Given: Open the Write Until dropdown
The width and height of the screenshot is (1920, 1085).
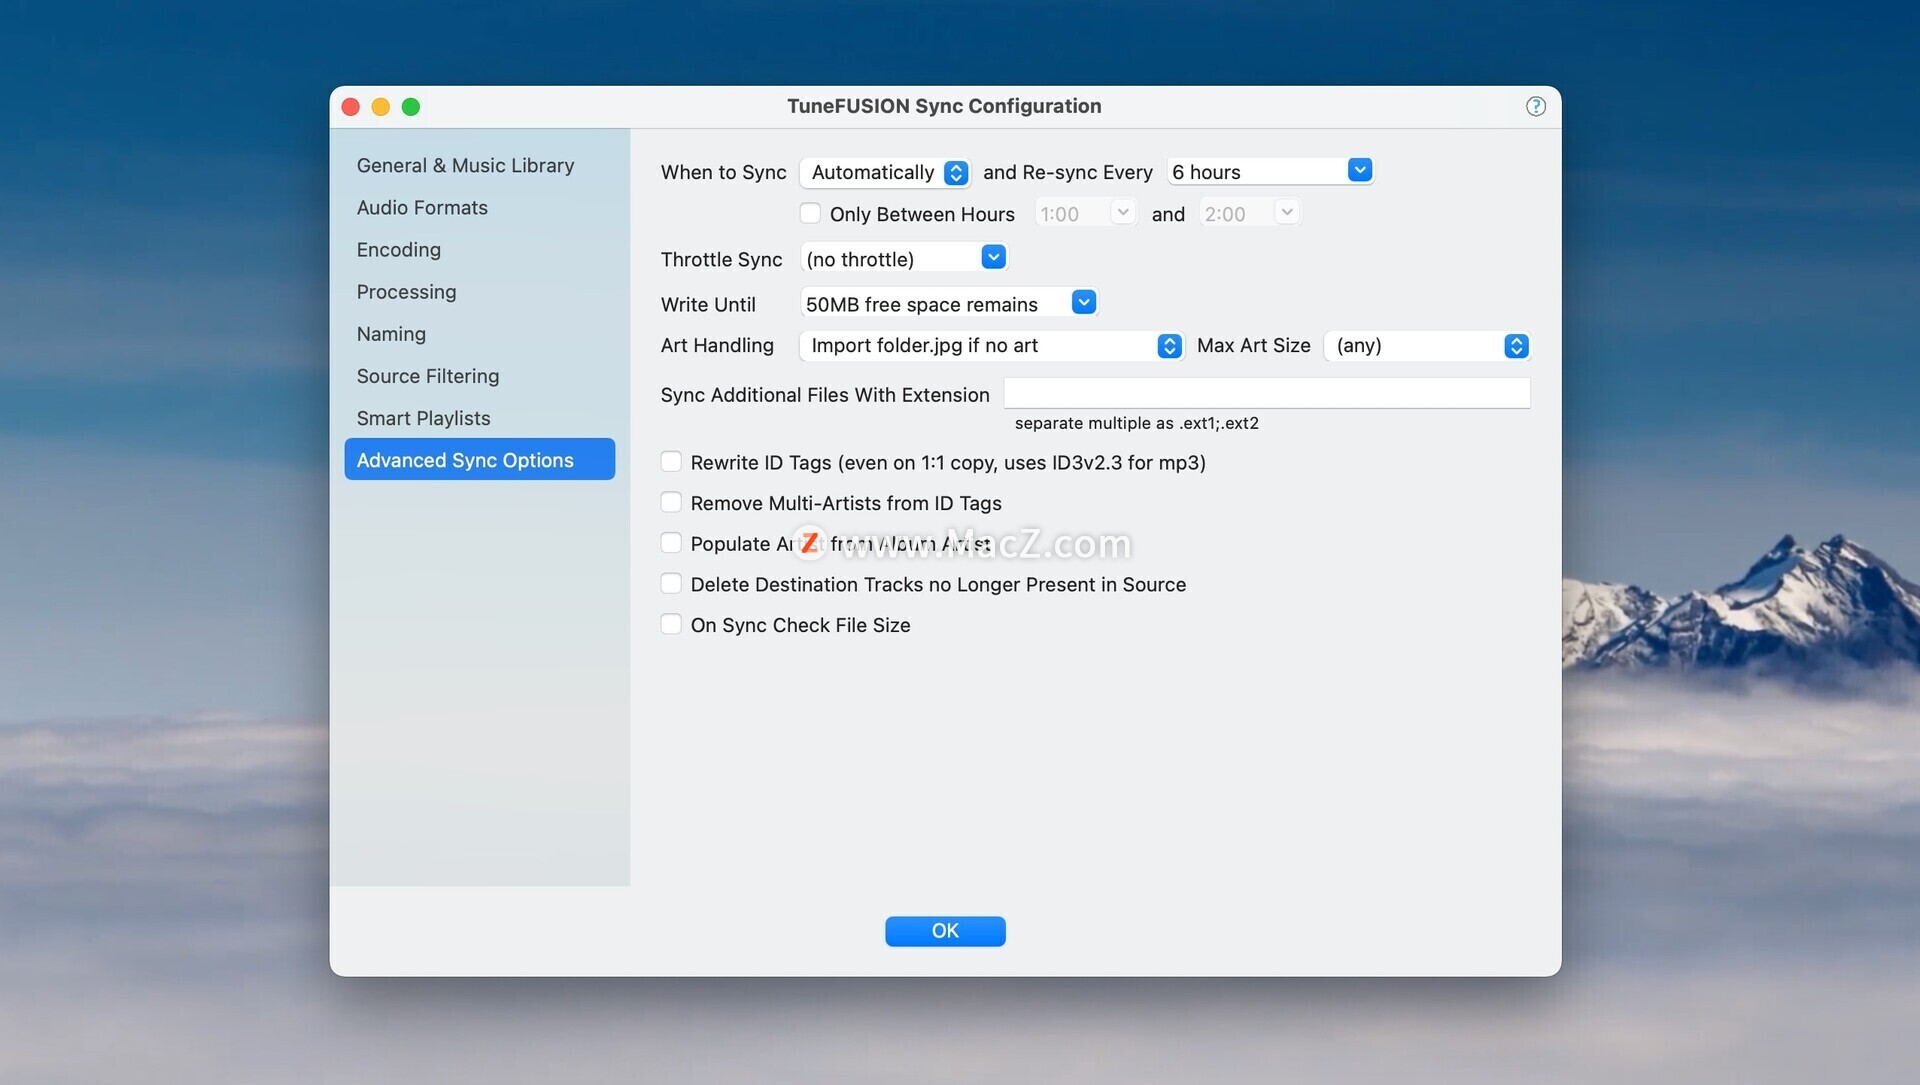Looking at the screenshot, I should click(x=949, y=304).
